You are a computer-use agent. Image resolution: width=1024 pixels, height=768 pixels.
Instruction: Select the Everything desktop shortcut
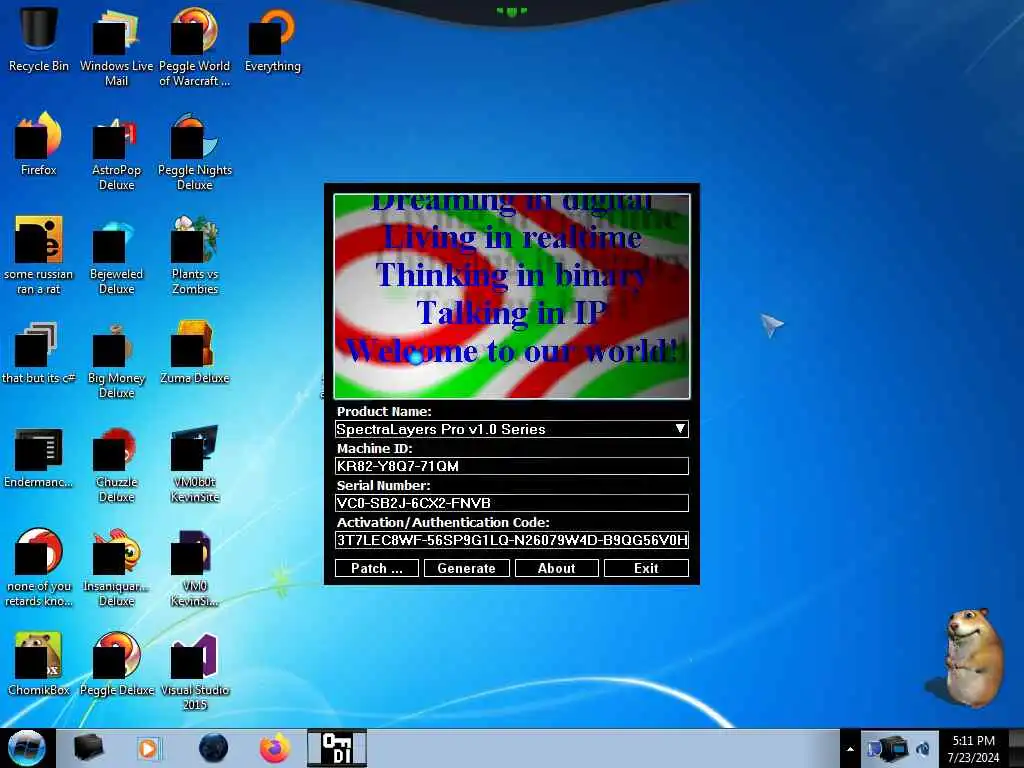[x=272, y=39]
